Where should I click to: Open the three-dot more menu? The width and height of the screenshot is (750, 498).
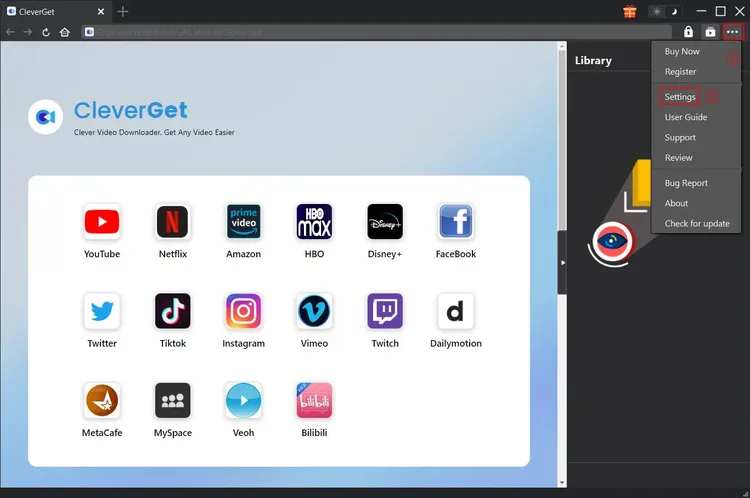click(x=733, y=32)
